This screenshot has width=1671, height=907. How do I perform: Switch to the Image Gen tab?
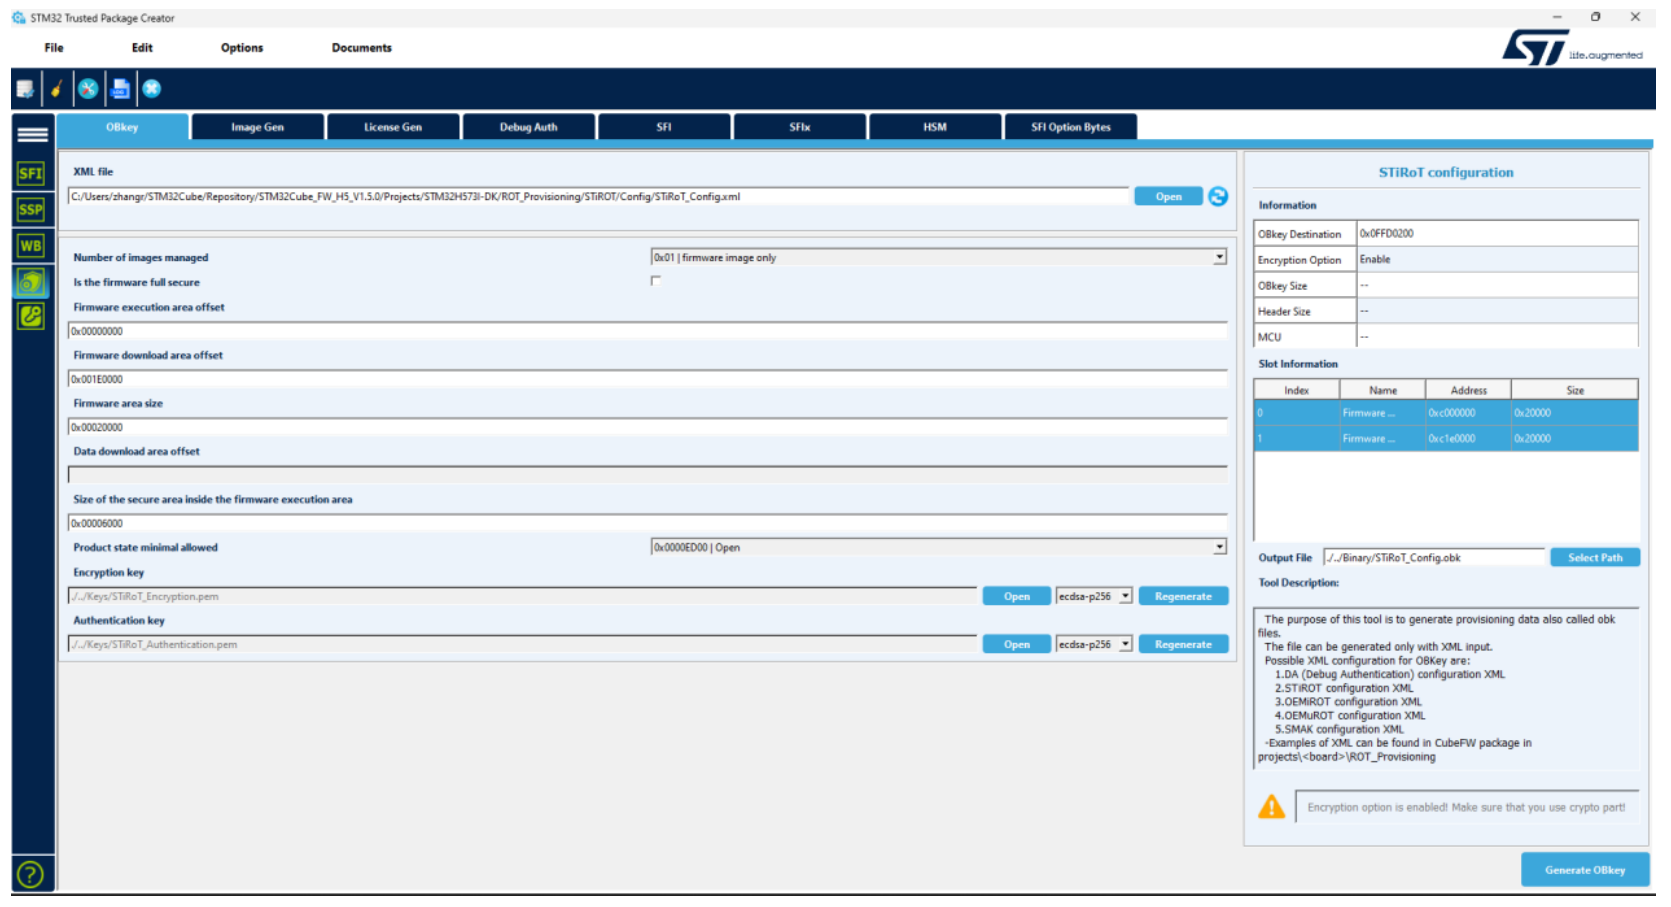(258, 127)
